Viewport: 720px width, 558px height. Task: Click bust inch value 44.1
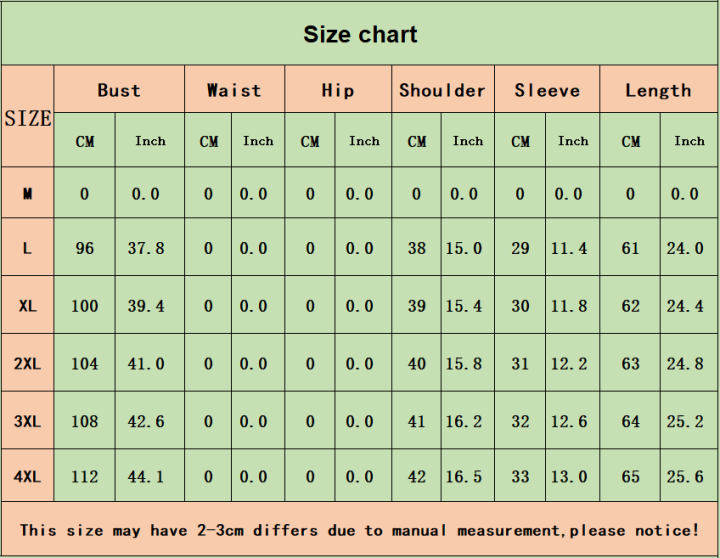coord(146,477)
